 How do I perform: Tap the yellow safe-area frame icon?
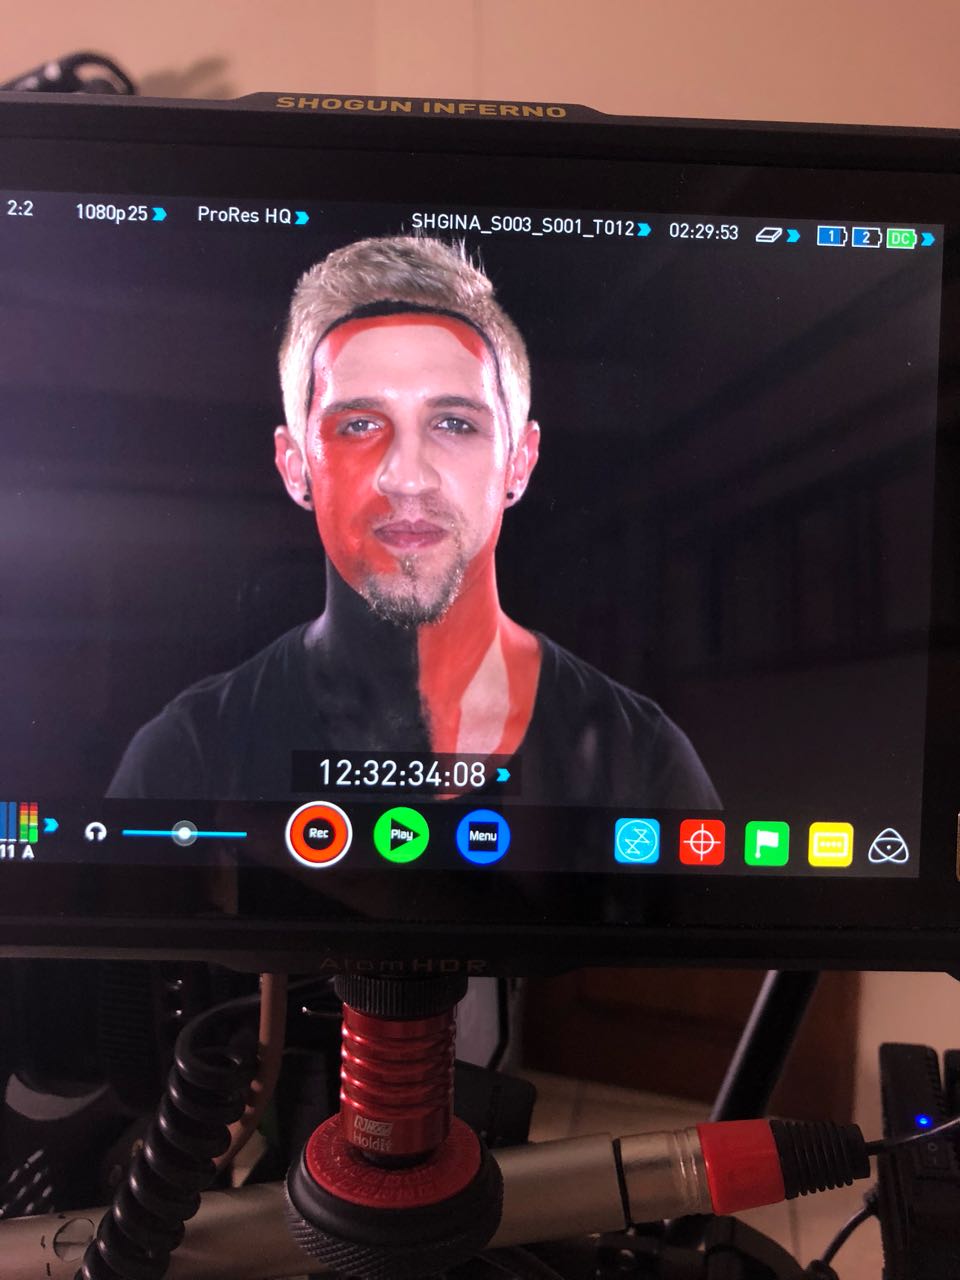tap(830, 846)
